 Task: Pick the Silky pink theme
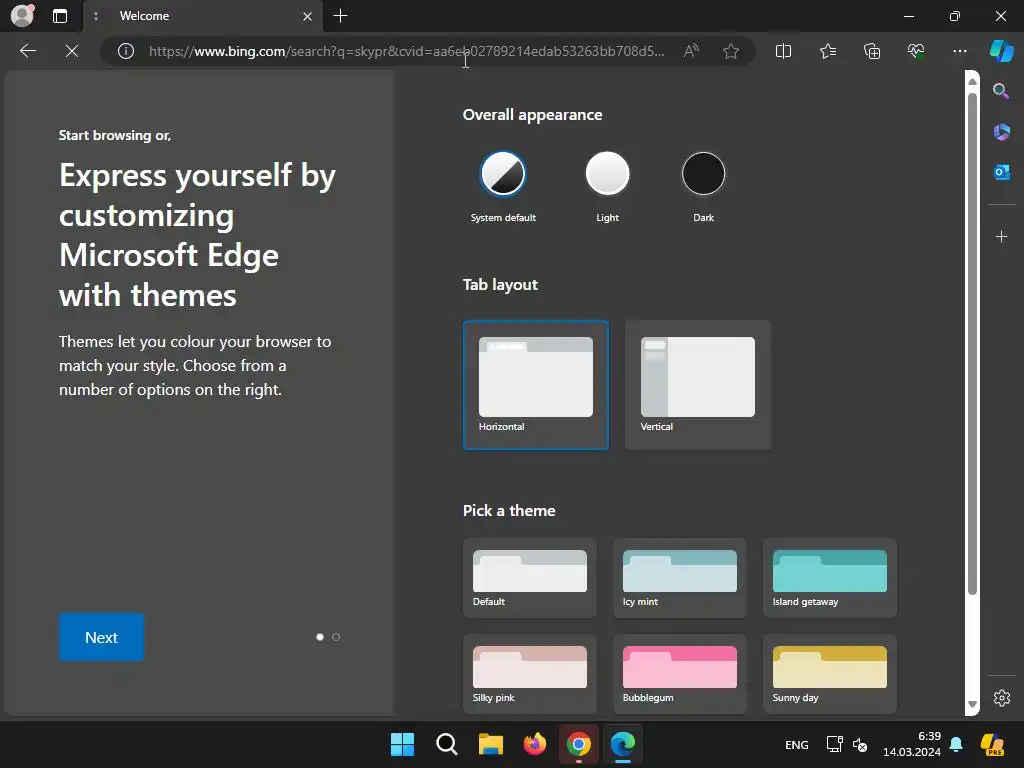pyautogui.click(x=530, y=674)
